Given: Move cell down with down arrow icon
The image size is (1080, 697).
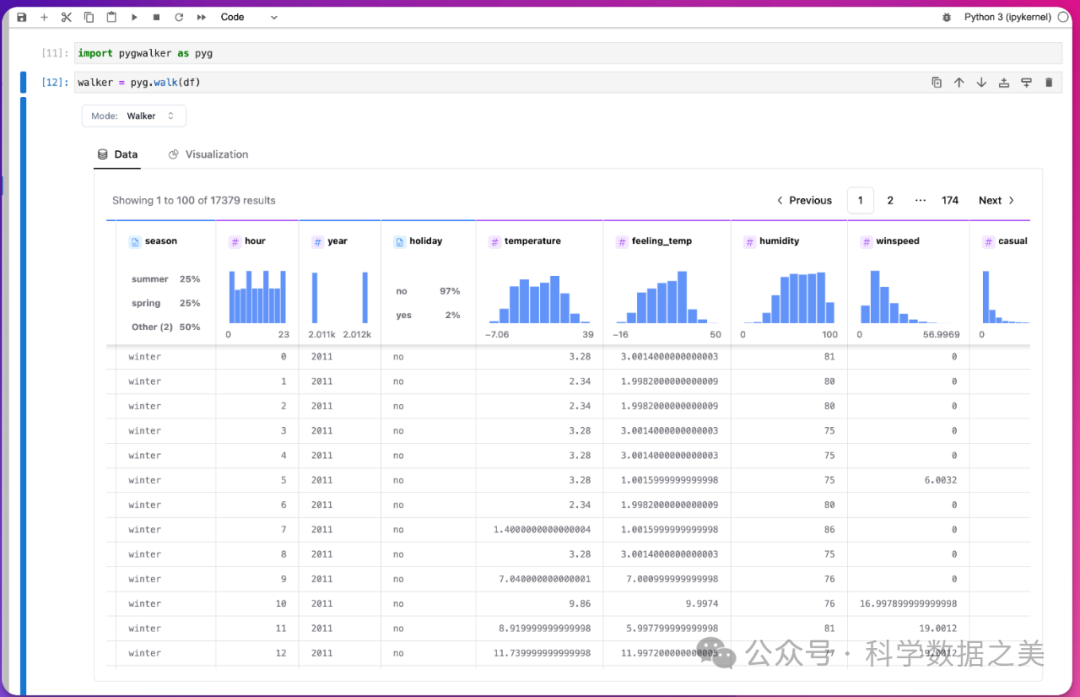Looking at the screenshot, I should click(x=981, y=83).
